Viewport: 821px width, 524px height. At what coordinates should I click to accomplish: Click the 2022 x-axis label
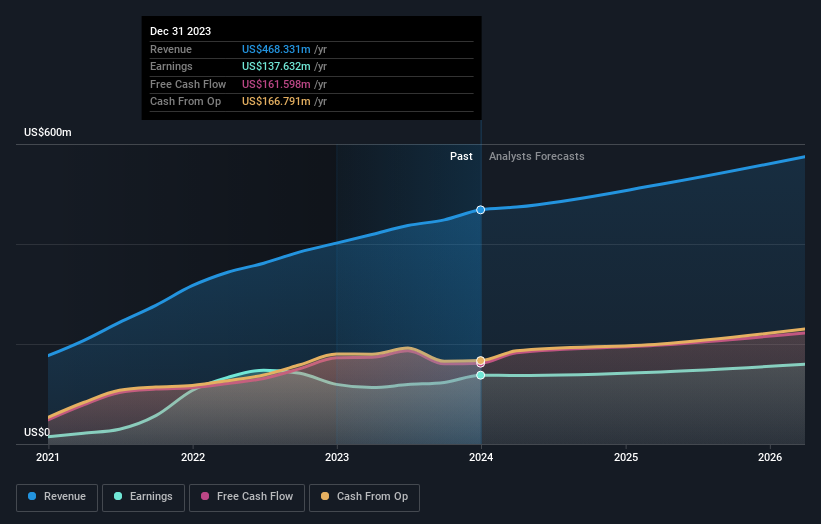(193, 458)
